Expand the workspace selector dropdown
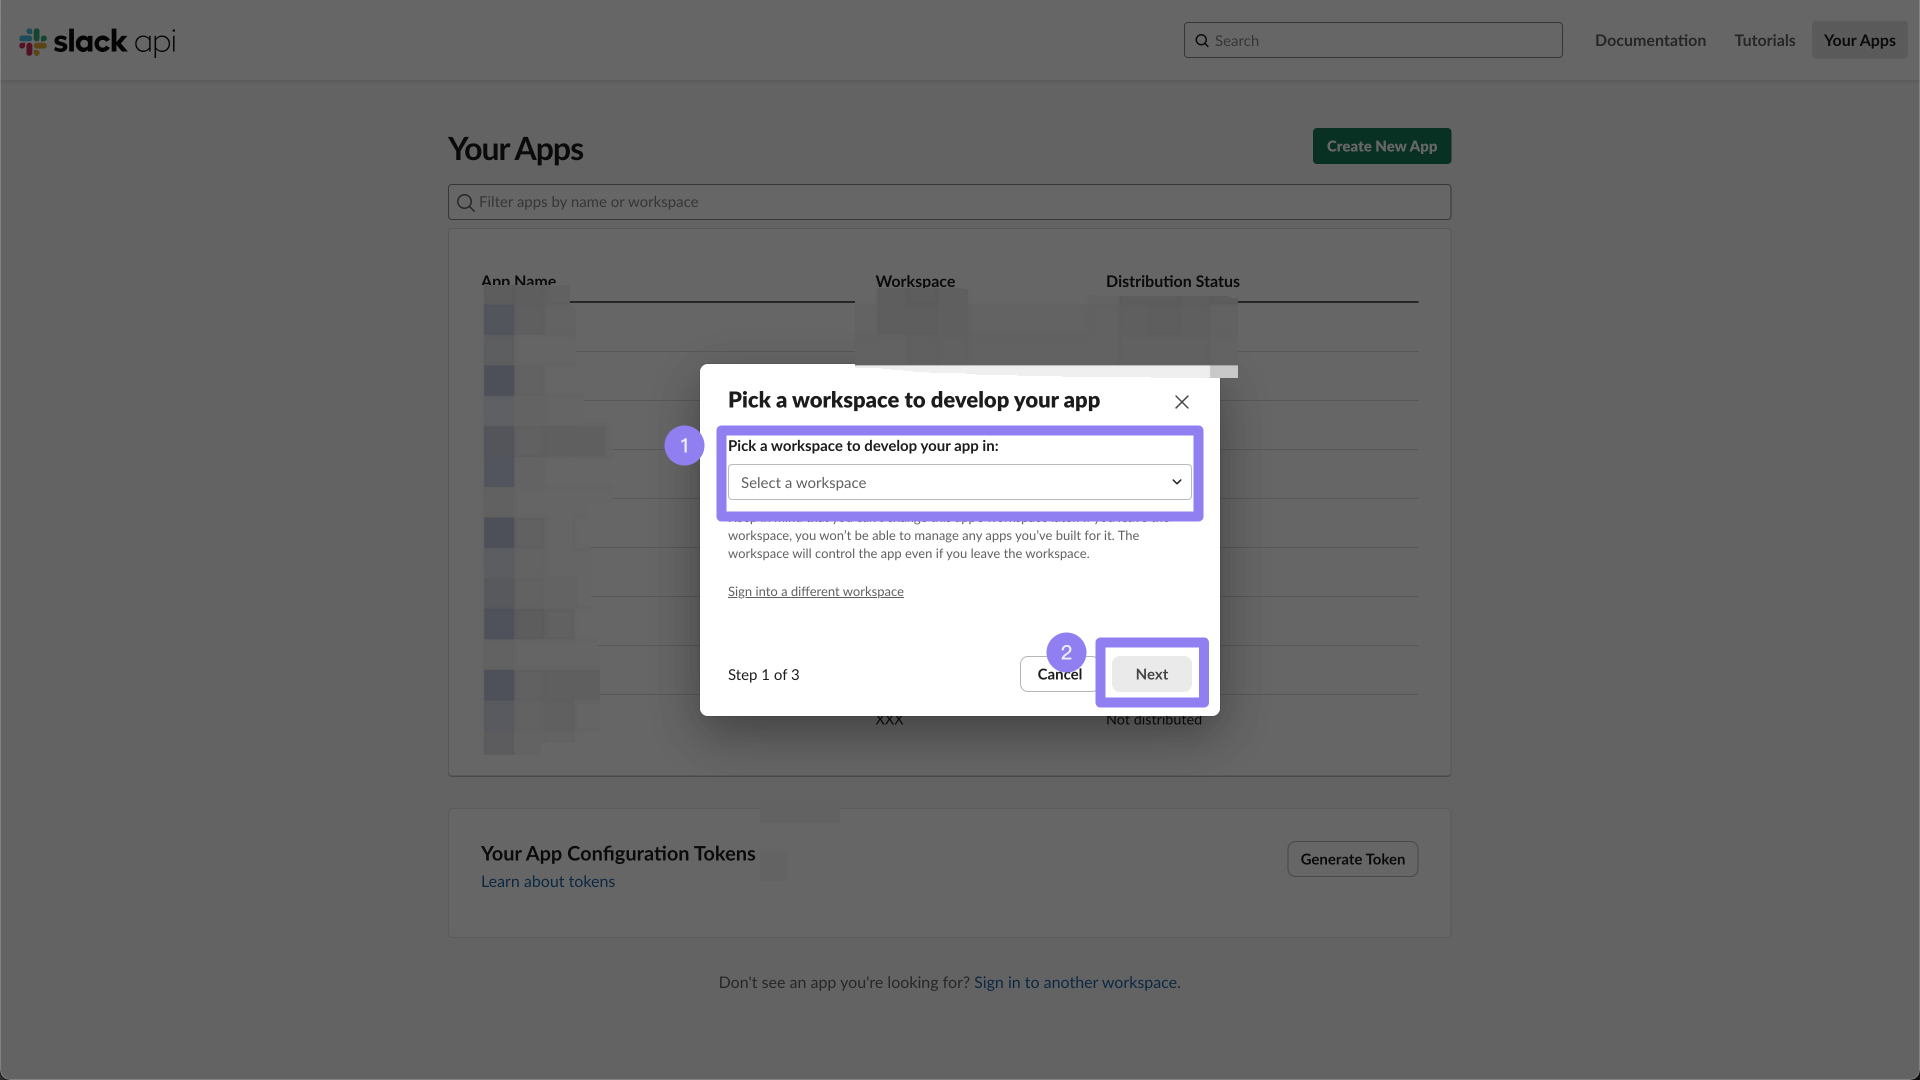Viewport: 1920px width, 1080px height. (x=960, y=481)
